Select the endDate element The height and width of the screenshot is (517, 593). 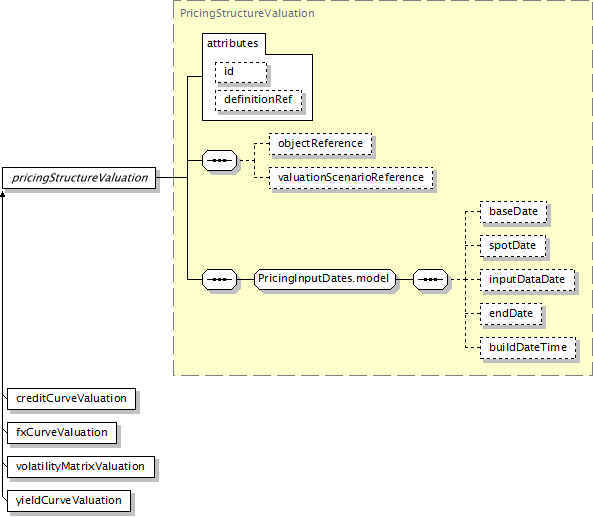pos(511,314)
